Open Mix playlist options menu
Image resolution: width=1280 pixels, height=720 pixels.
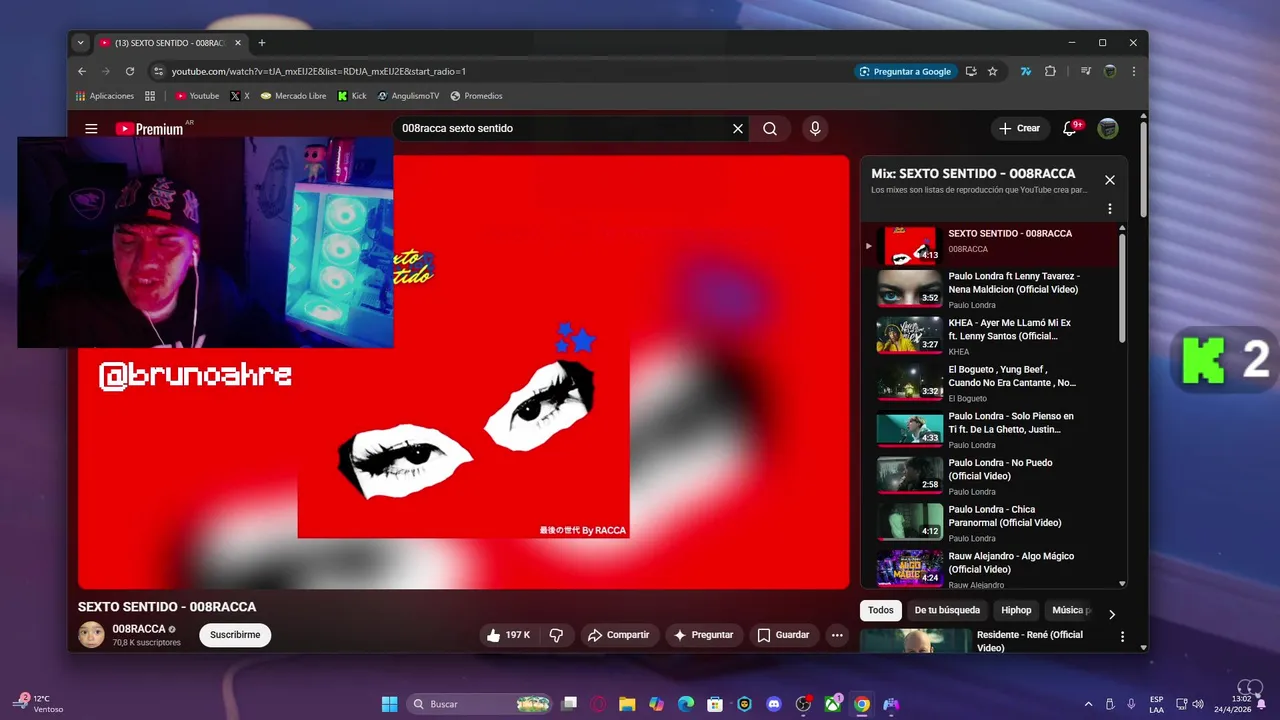click(x=1109, y=209)
